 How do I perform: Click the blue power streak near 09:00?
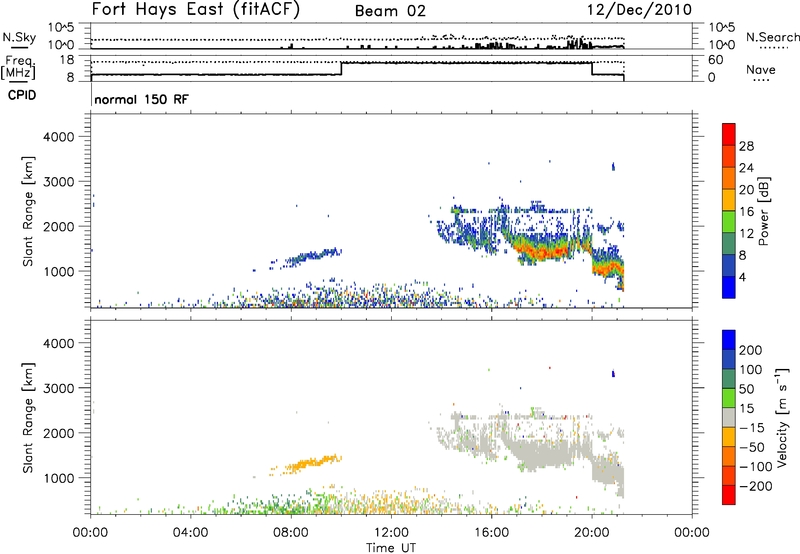pyautogui.click(x=311, y=257)
